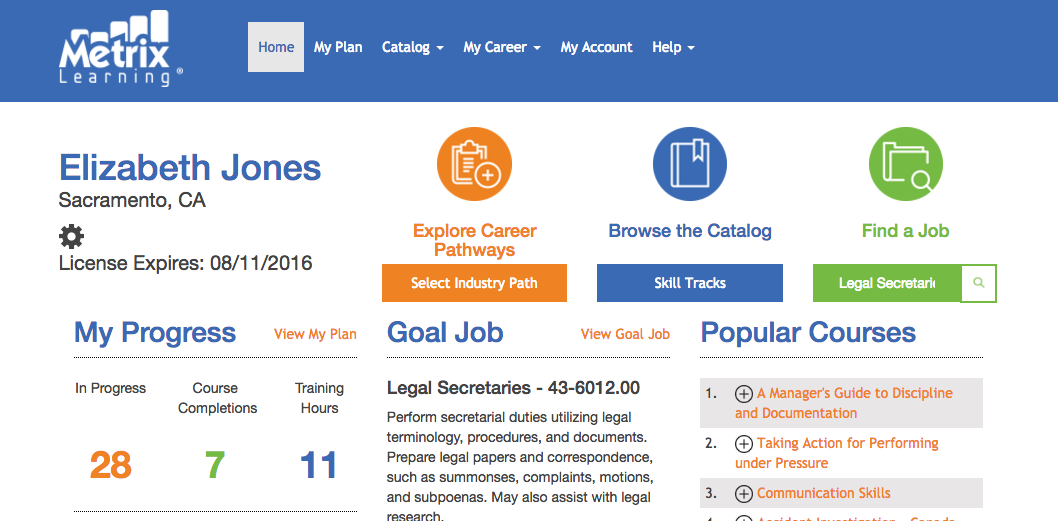
Task: Click the orange Explore Career Pathways icon
Action: tap(474, 164)
